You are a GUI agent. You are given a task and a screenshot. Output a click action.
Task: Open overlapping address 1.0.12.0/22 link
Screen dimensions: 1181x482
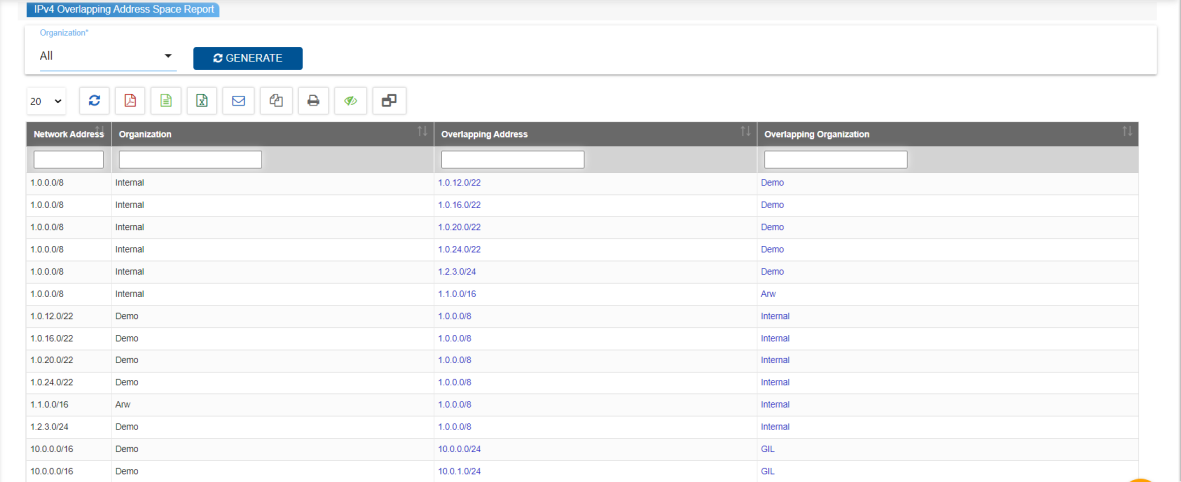459,183
